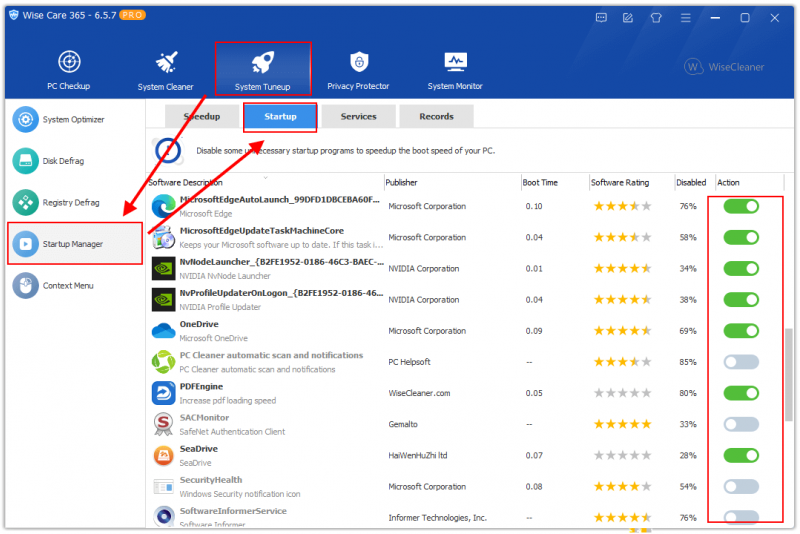Click the NvProfileUpdaterOnLogon NVIDIA icon
Screen dimensions: 800x534
tap(164, 299)
